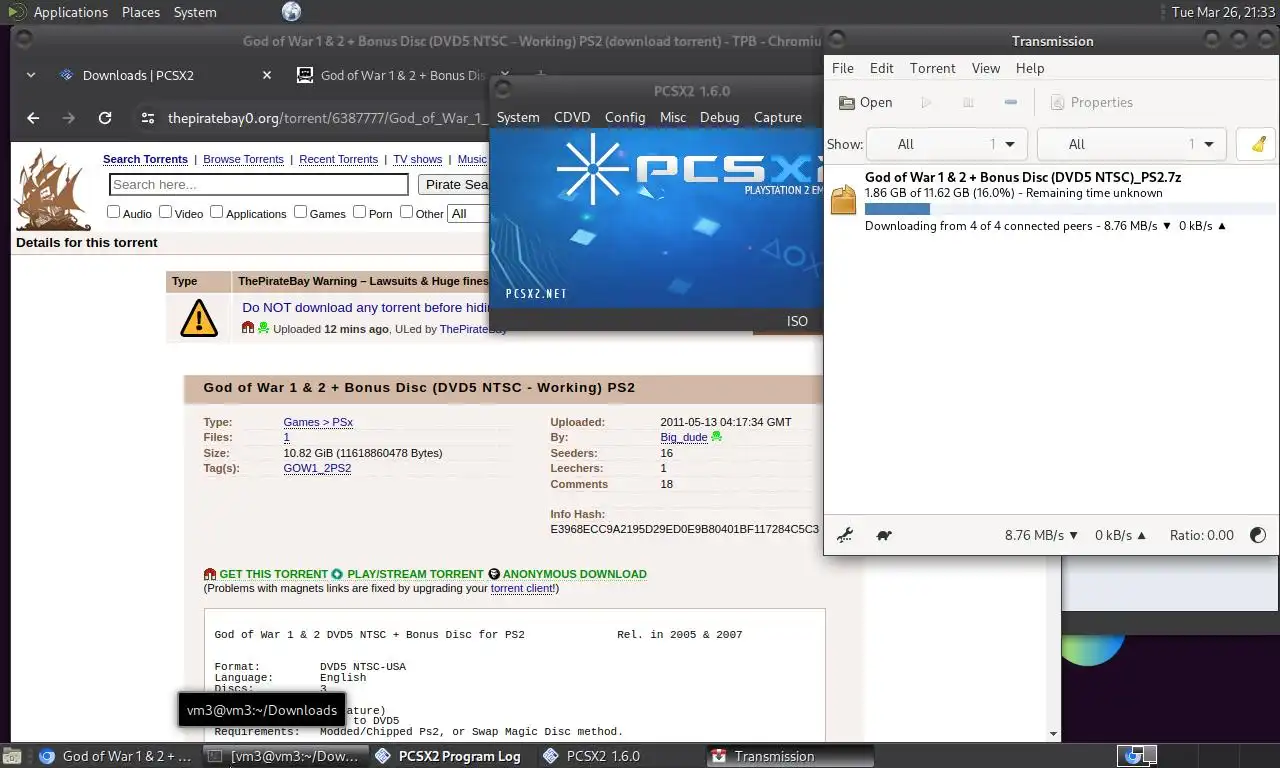Open the Transmission Torrent menu
This screenshot has width=1280, height=768.
tap(933, 68)
